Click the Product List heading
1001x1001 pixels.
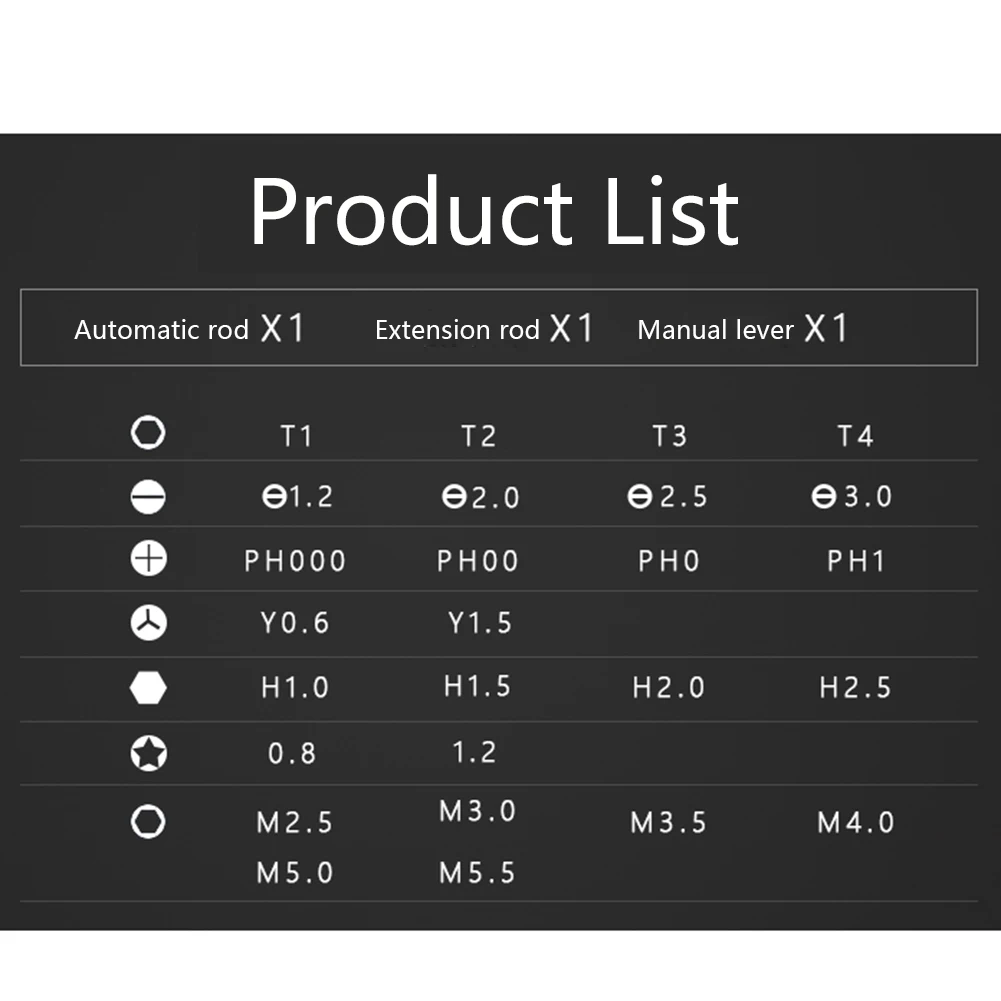point(495,211)
